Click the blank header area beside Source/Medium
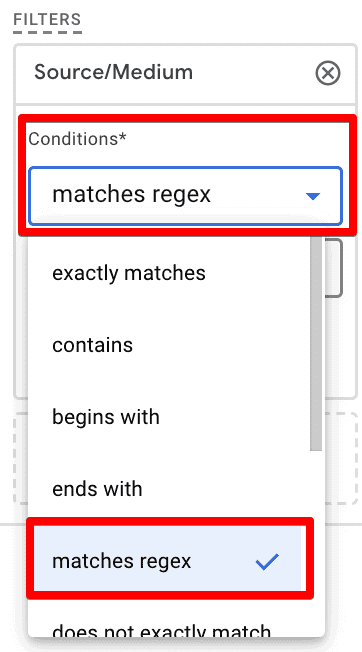 point(254,73)
